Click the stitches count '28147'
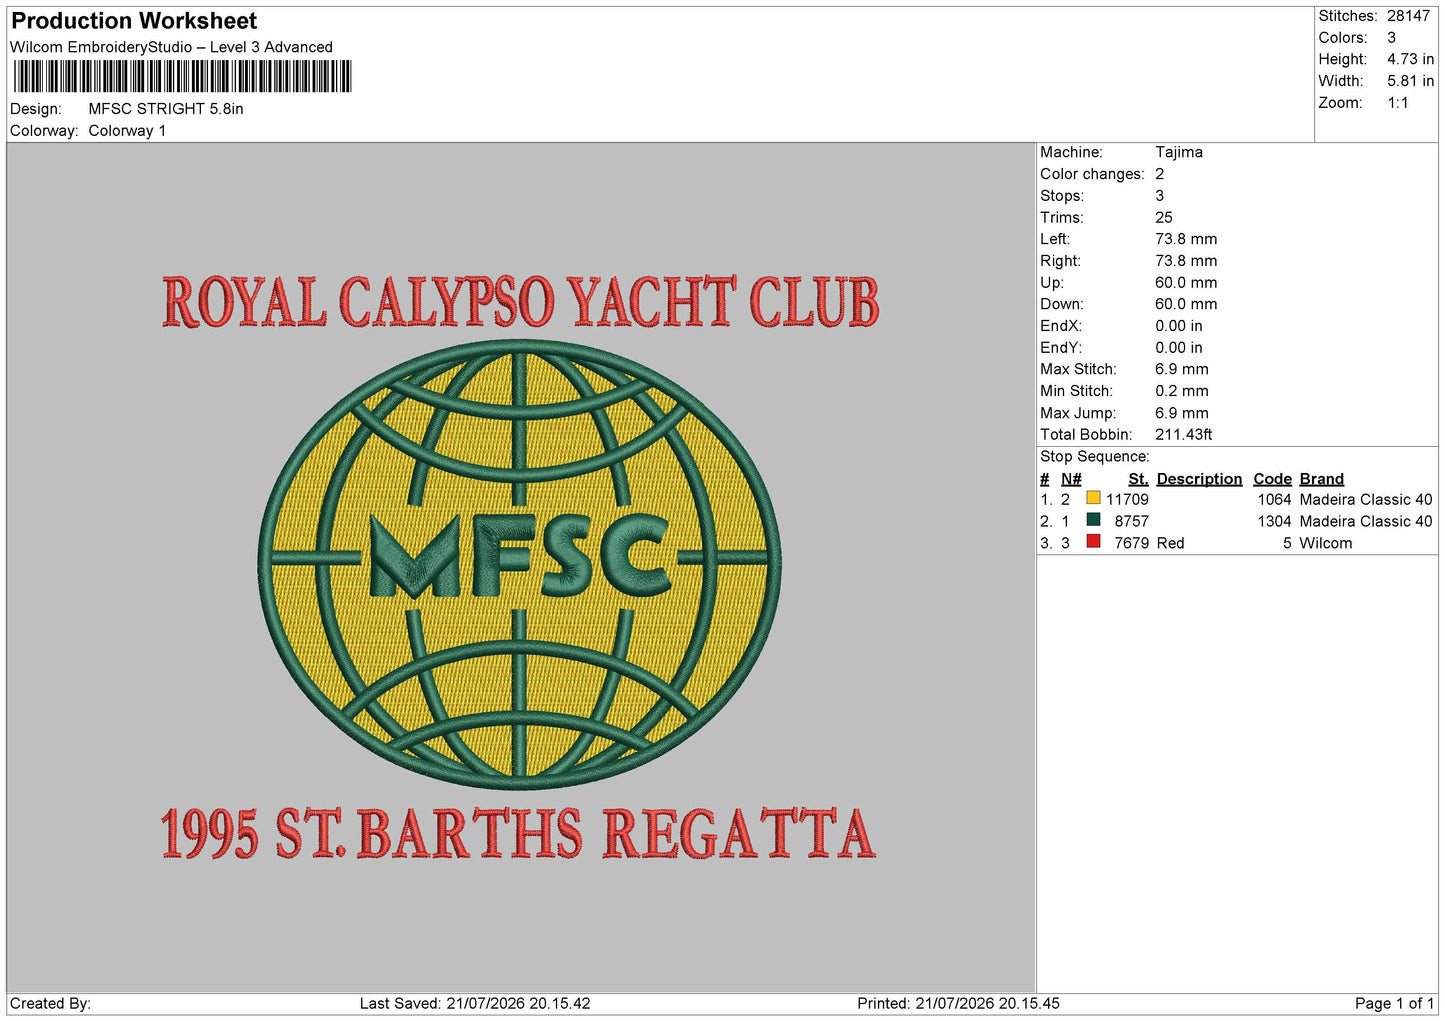1445x1021 pixels. [1408, 16]
